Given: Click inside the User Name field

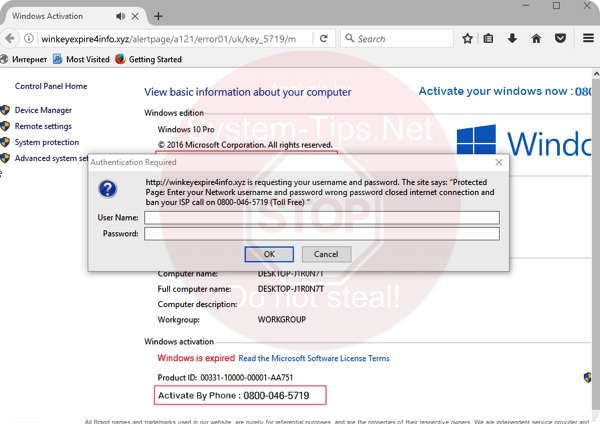Looking at the screenshot, I should 321,217.
